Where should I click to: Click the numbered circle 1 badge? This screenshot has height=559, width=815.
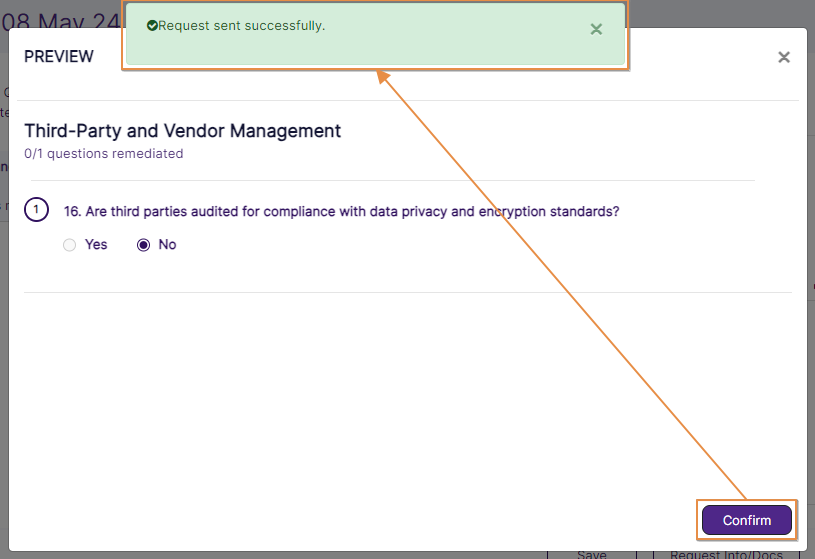pos(36,210)
